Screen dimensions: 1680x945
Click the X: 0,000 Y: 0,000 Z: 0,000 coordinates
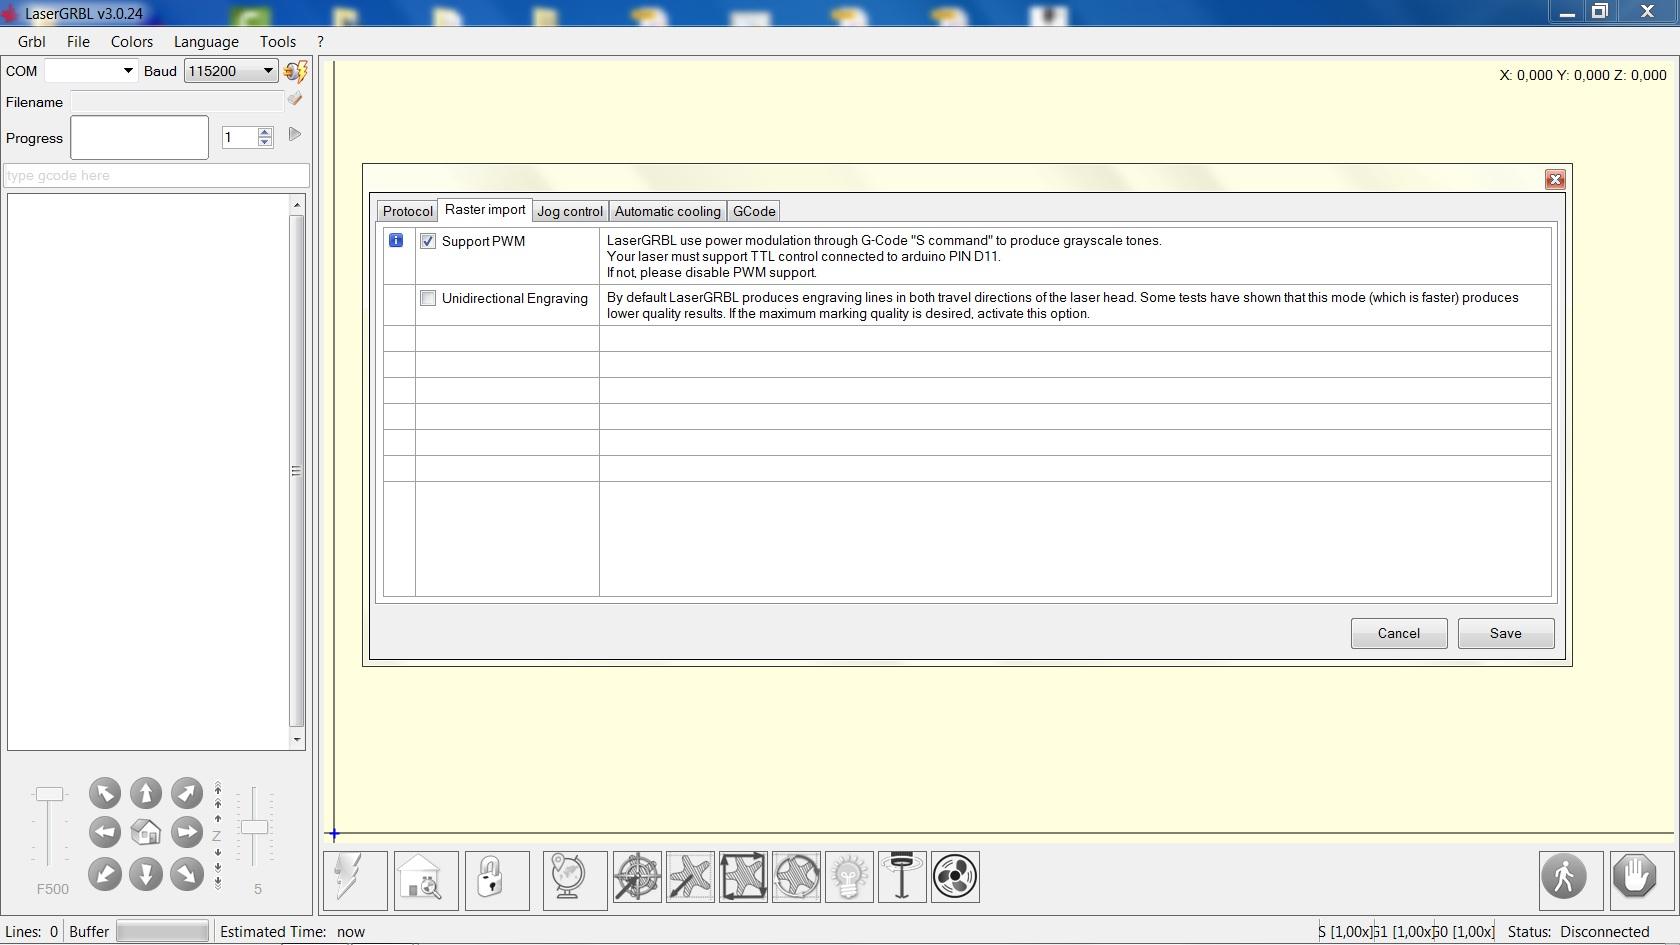point(1583,75)
